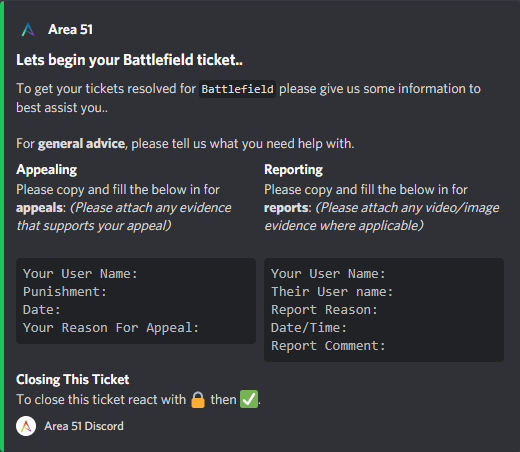Click the Area 51 author name
The image size is (520, 452).
(70, 30)
